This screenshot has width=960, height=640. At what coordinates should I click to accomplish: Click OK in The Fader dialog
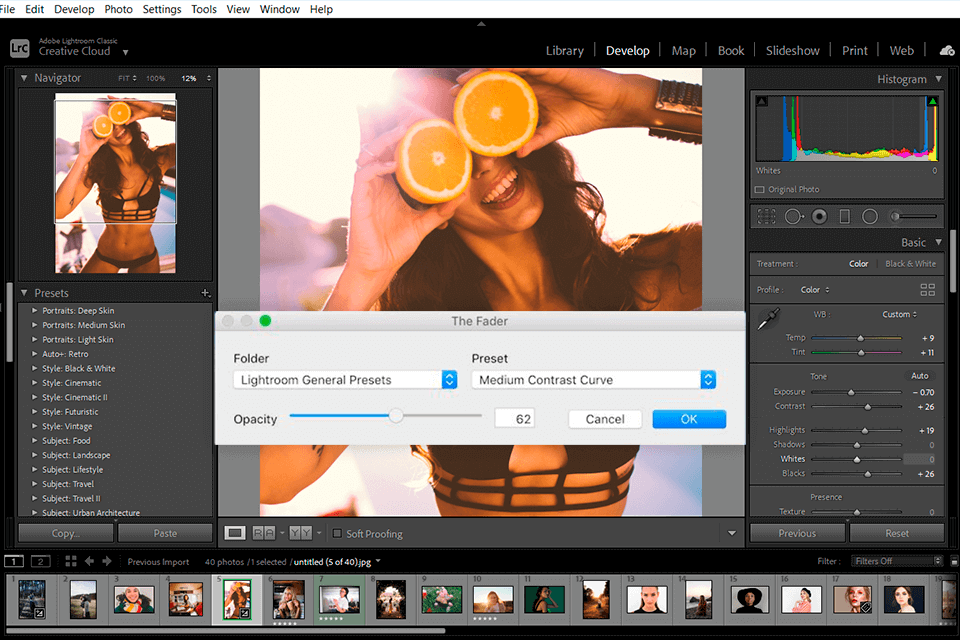689,419
